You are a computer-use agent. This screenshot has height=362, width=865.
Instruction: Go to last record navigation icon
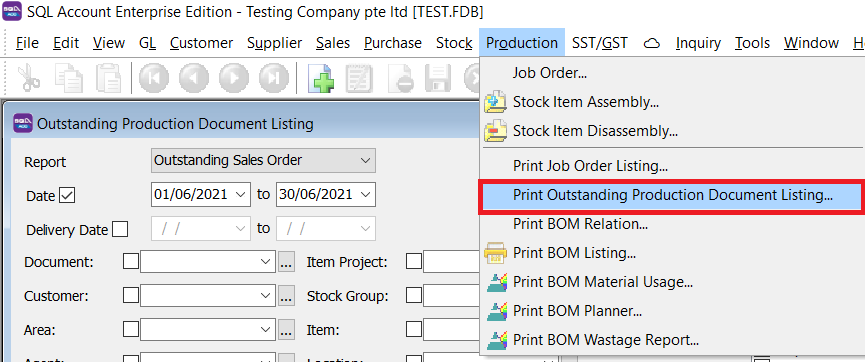coord(274,77)
